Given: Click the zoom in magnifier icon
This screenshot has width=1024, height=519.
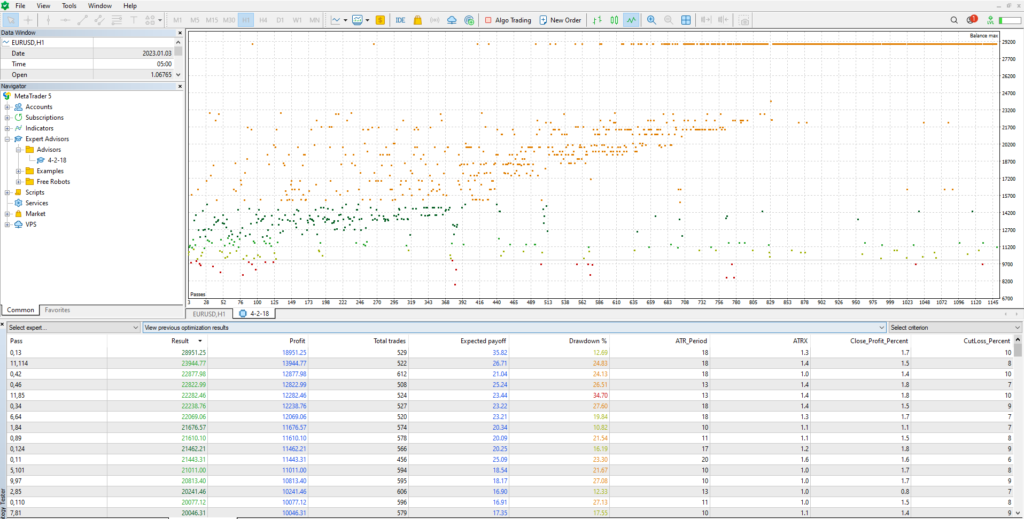Looking at the screenshot, I should tap(652, 19).
